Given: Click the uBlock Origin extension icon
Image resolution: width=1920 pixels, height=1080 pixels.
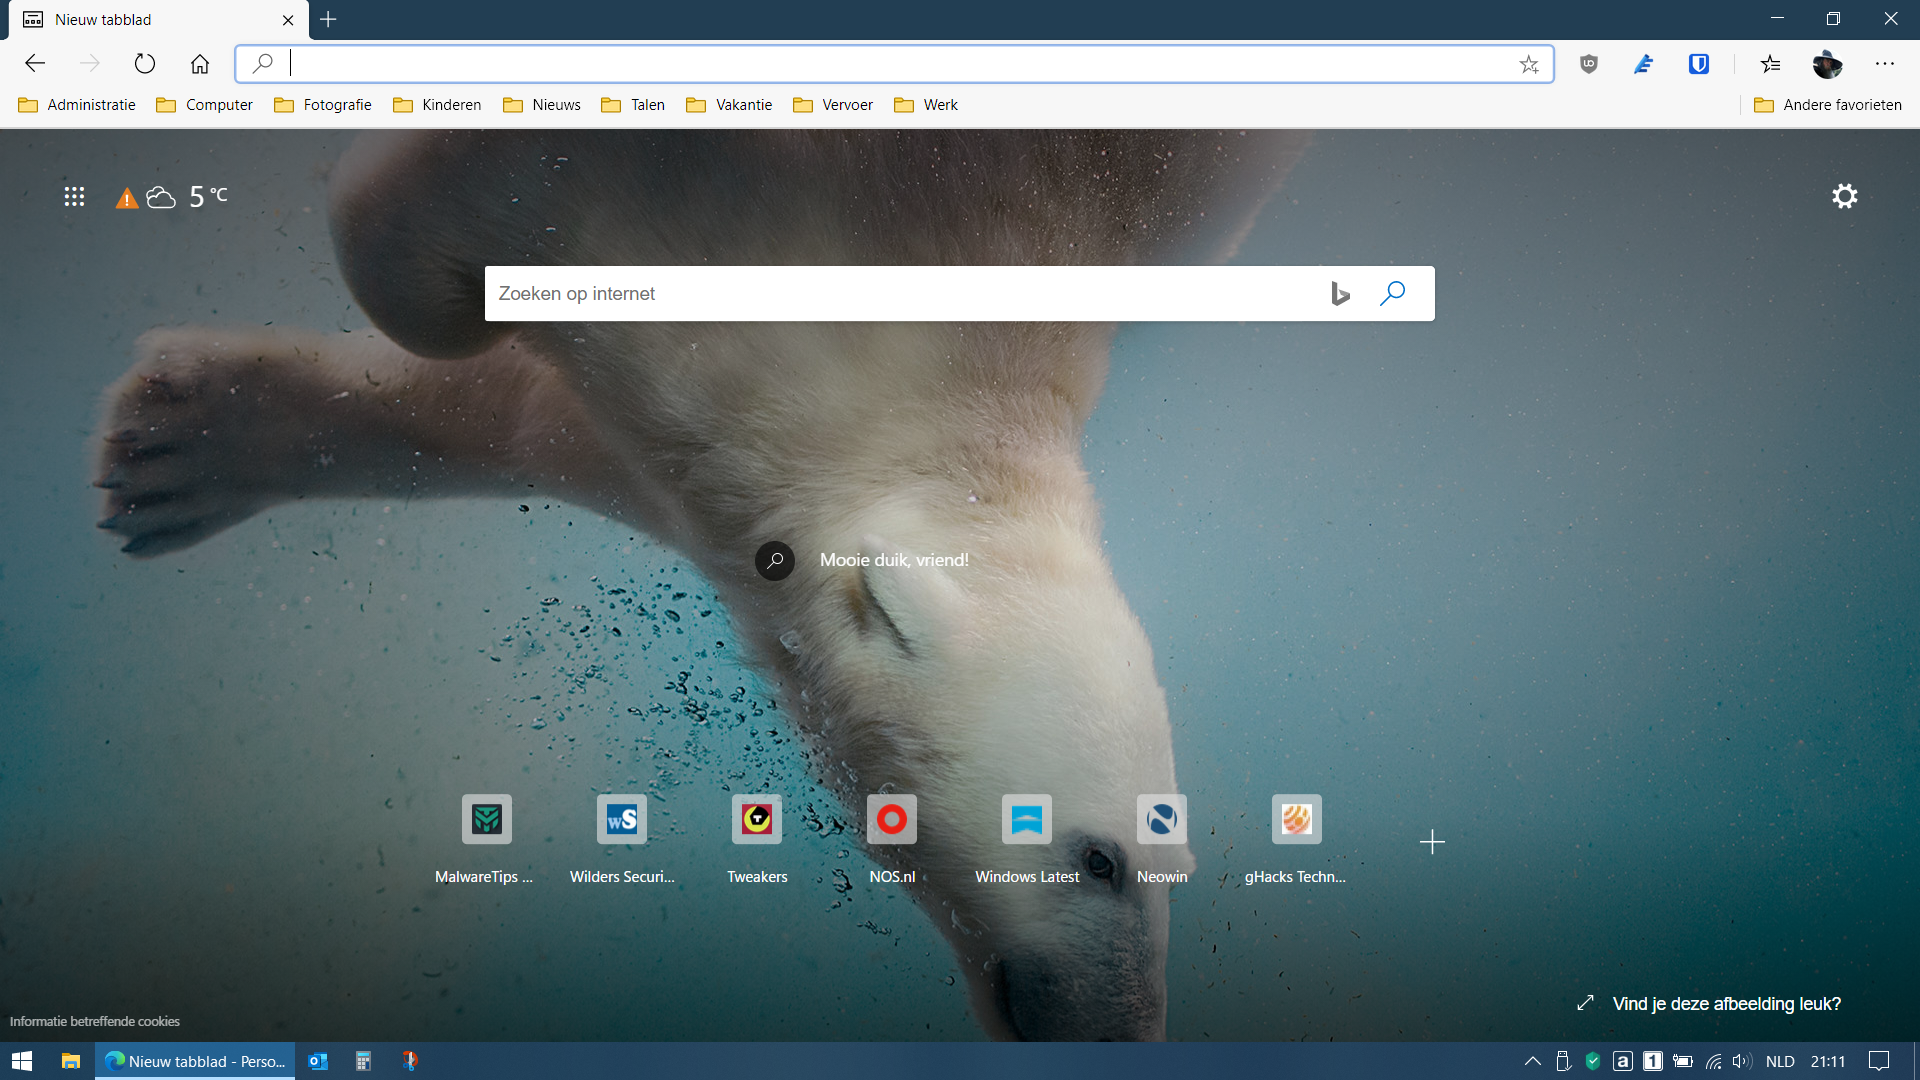Looking at the screenshot, I should 1588,65.
